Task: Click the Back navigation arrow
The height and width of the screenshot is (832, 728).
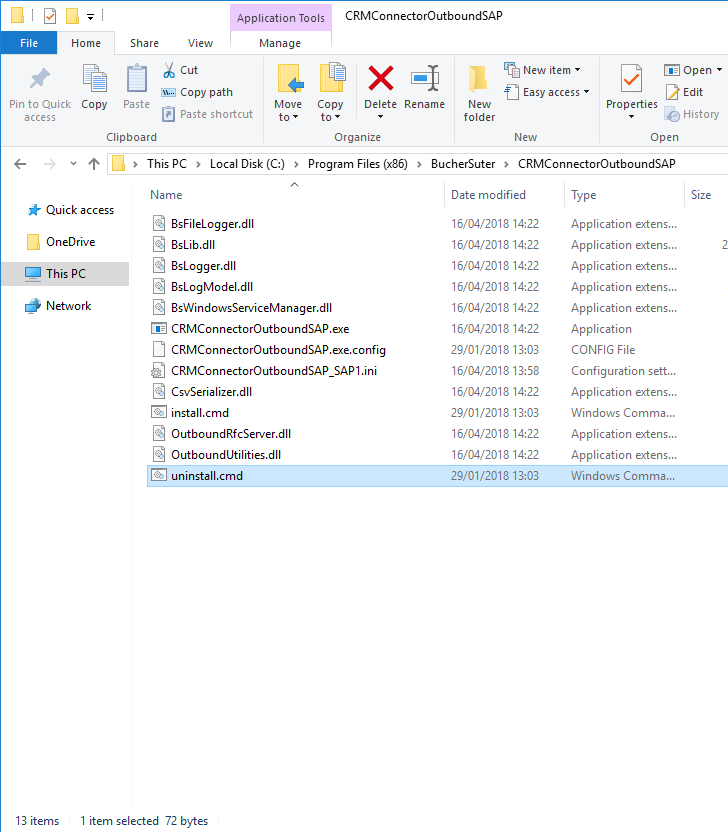Action: click(x=20, y=164)
